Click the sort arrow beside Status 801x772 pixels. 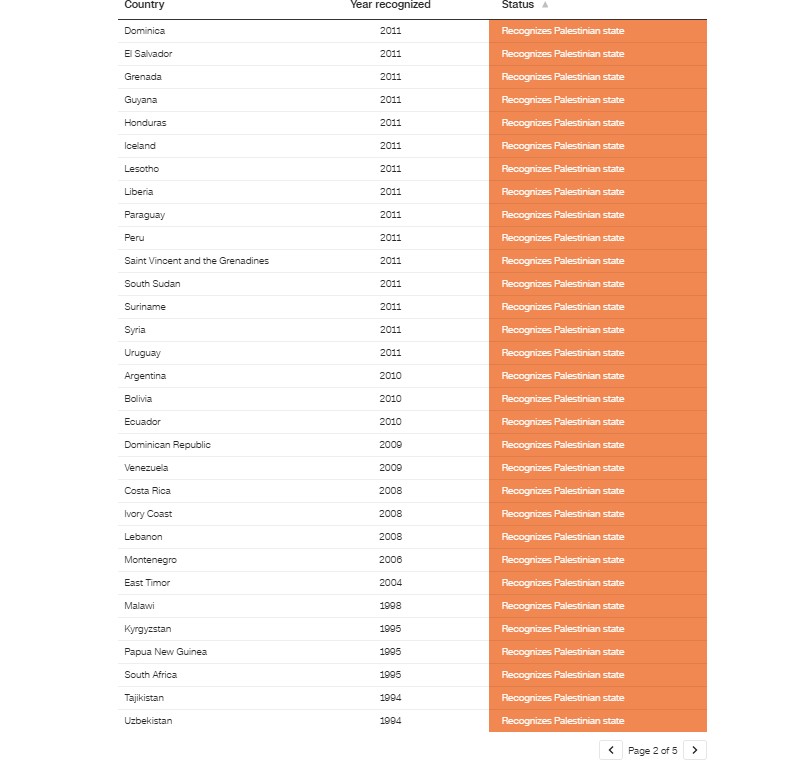pos(545,5)
